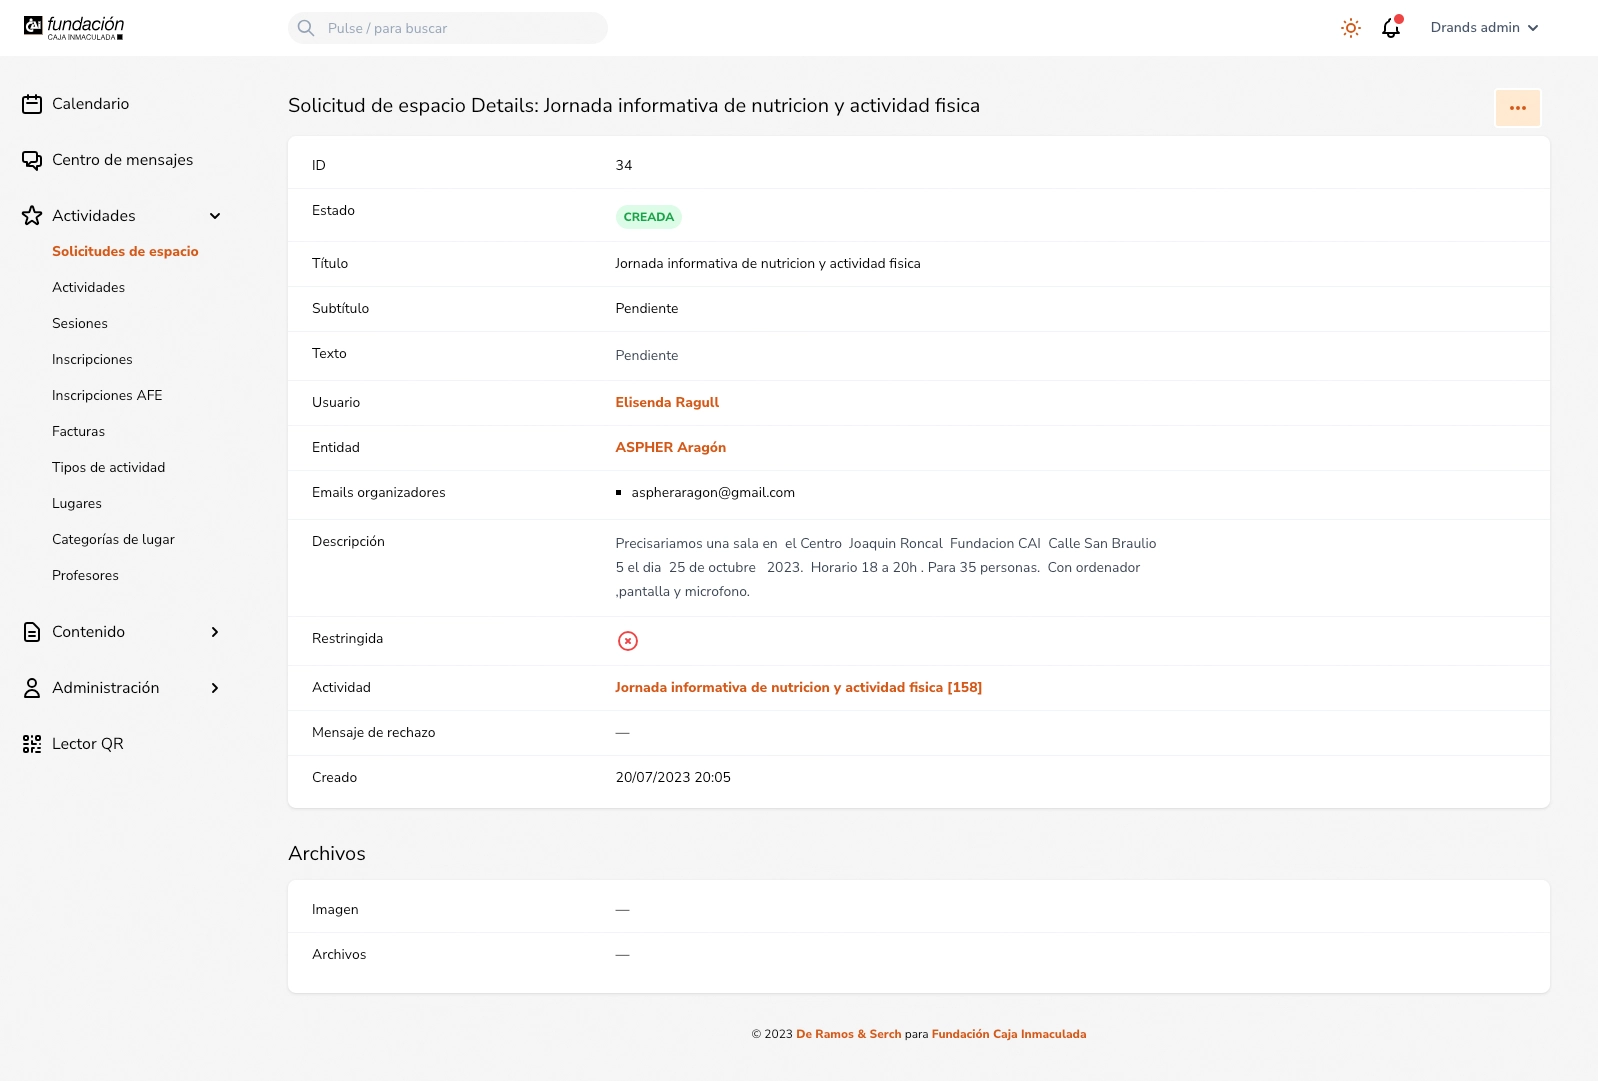Image resolution: width=1598 pixels, height=1081 pixels.
Task: Collapse the Actividades menu chevron
Action: (x=215, y=216)
